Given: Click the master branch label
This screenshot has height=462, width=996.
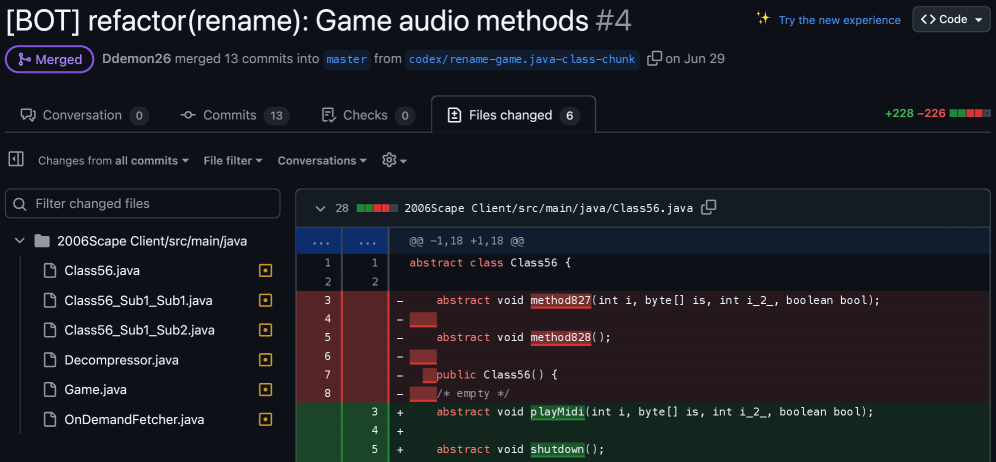Looking at the screenshot, I should coord(346,60).
